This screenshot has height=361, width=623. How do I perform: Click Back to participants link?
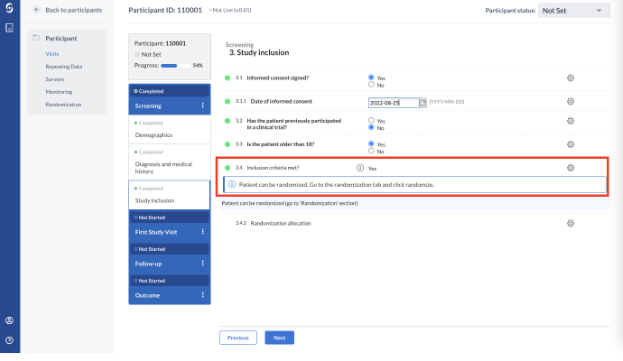[x=74, y=10]
